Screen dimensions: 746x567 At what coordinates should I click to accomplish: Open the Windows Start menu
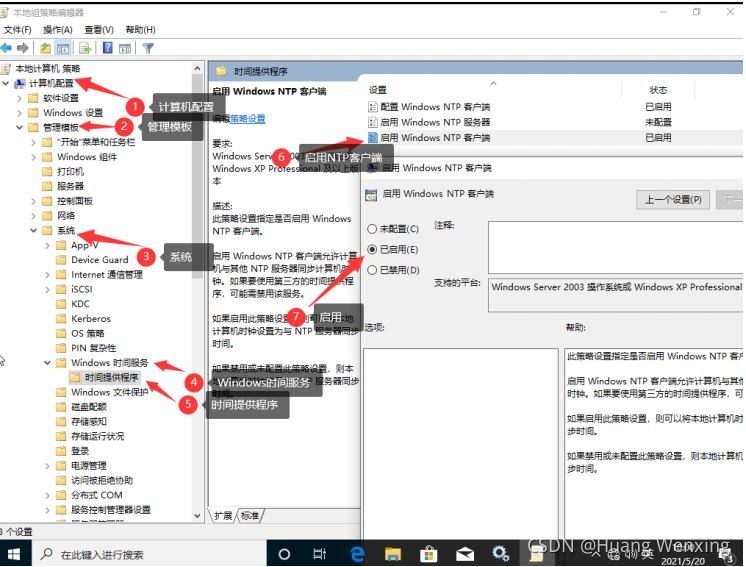coord(14,554)
